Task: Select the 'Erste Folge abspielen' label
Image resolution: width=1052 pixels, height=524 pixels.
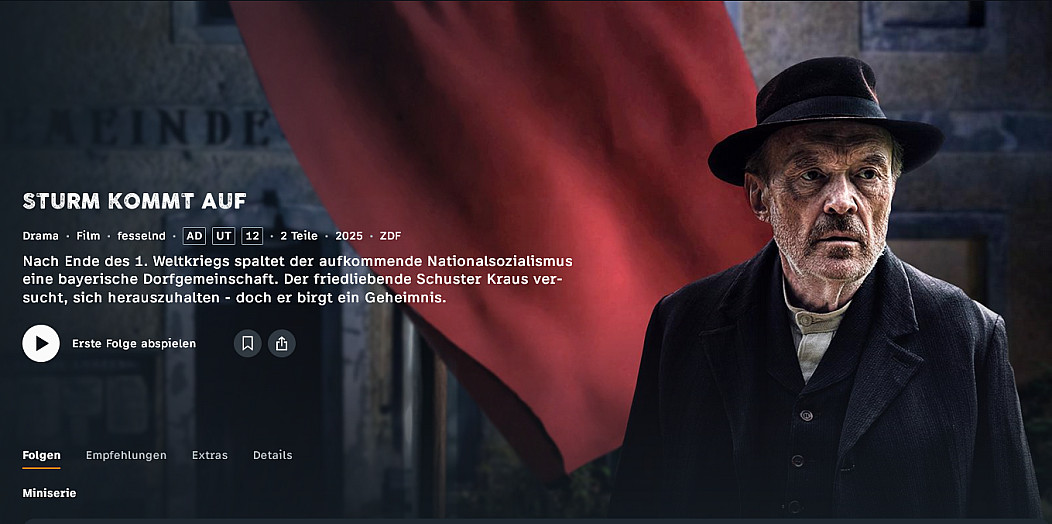Action: click(134, 344)
